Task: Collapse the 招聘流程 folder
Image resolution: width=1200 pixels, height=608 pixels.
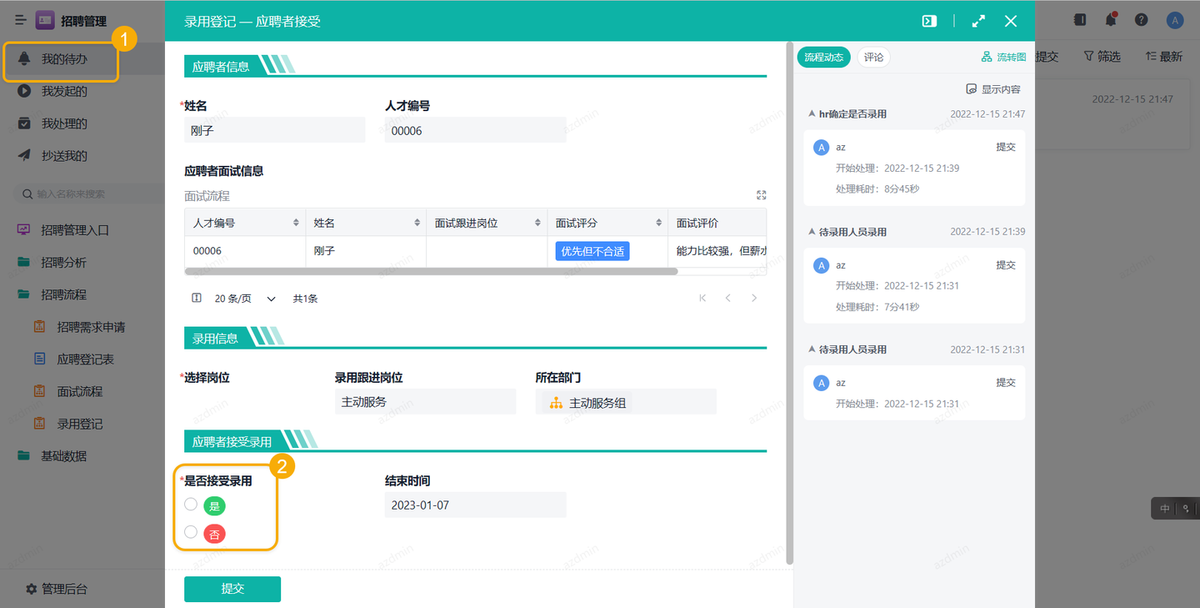Action: pos(63,294)
